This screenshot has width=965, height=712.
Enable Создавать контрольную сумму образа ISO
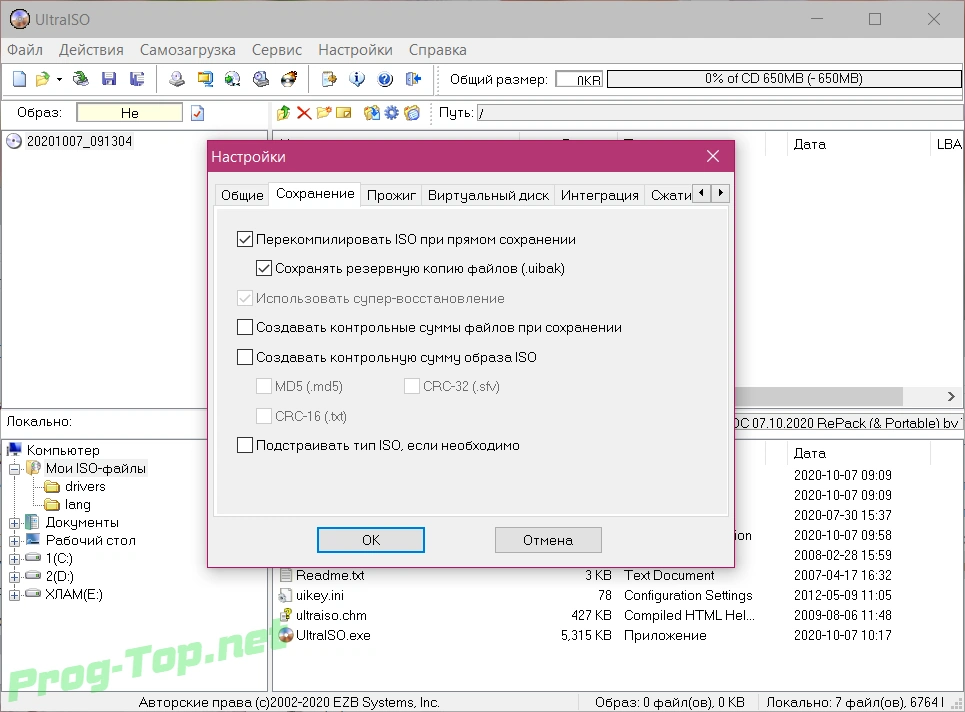point(245,357)
